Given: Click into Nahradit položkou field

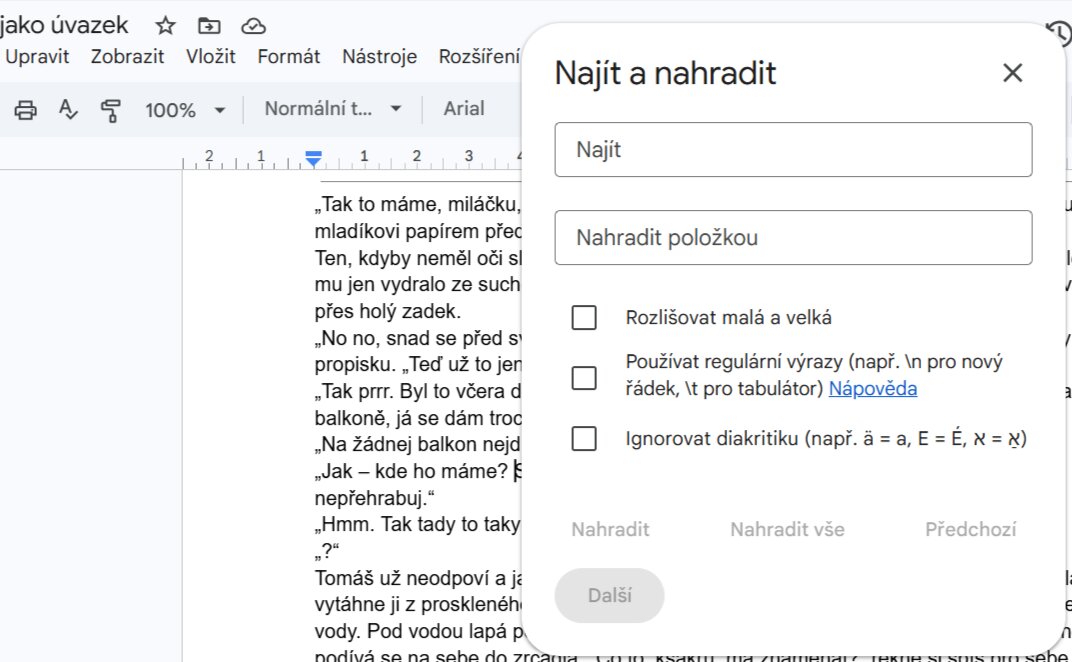Looking at the screenshot, I should click(x=793, y=237).
